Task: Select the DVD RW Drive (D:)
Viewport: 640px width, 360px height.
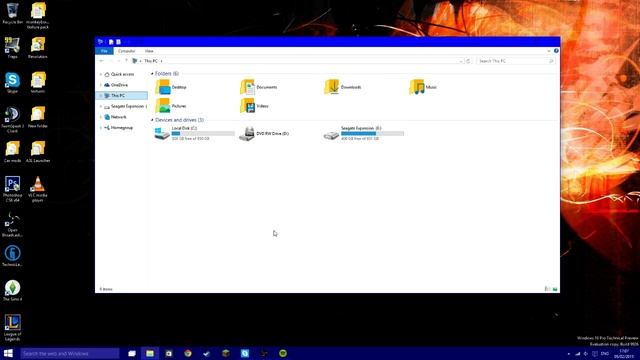Action: click(264, 133)
